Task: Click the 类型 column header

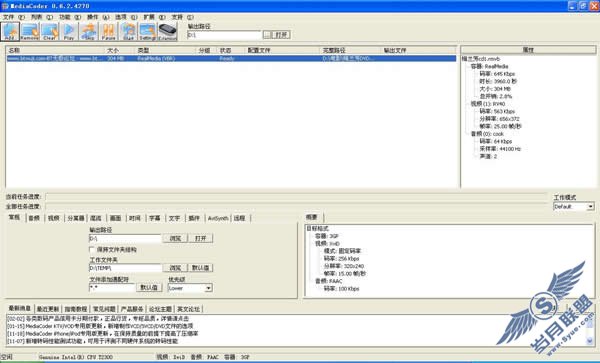Action: [x=165, y=50]
